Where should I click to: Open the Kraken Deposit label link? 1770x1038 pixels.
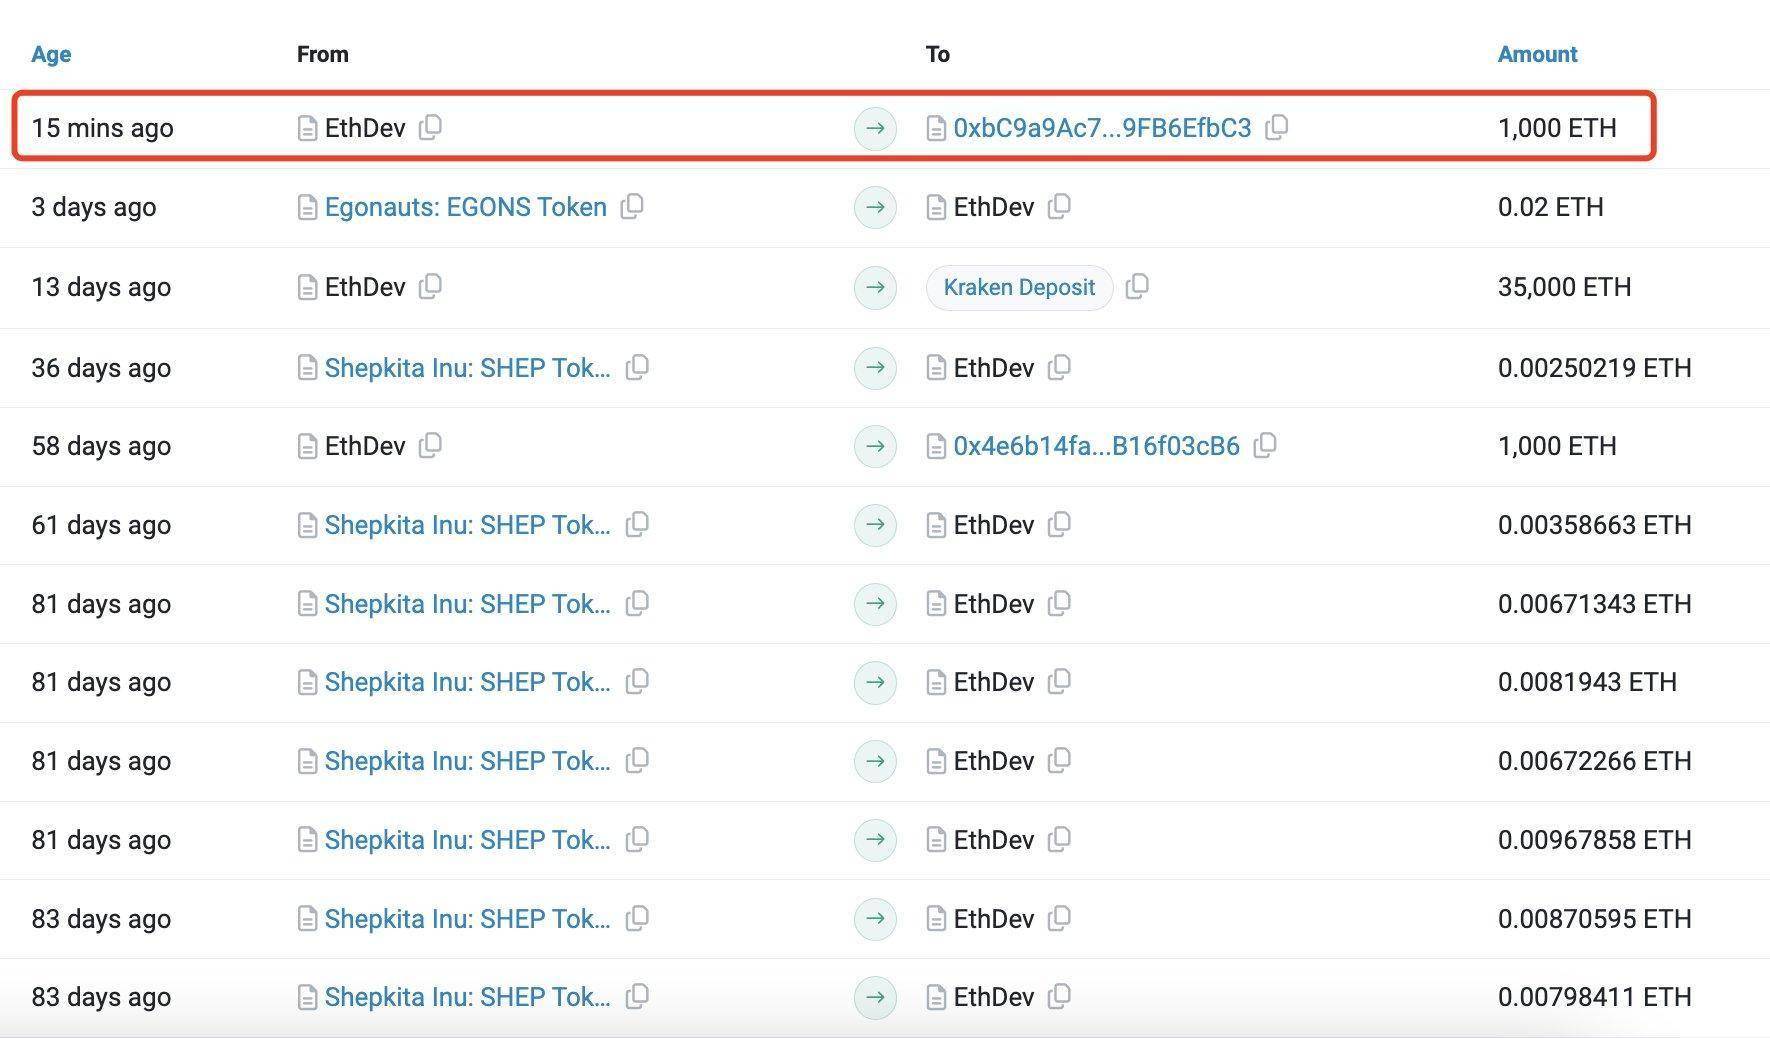click(1018, 287)
